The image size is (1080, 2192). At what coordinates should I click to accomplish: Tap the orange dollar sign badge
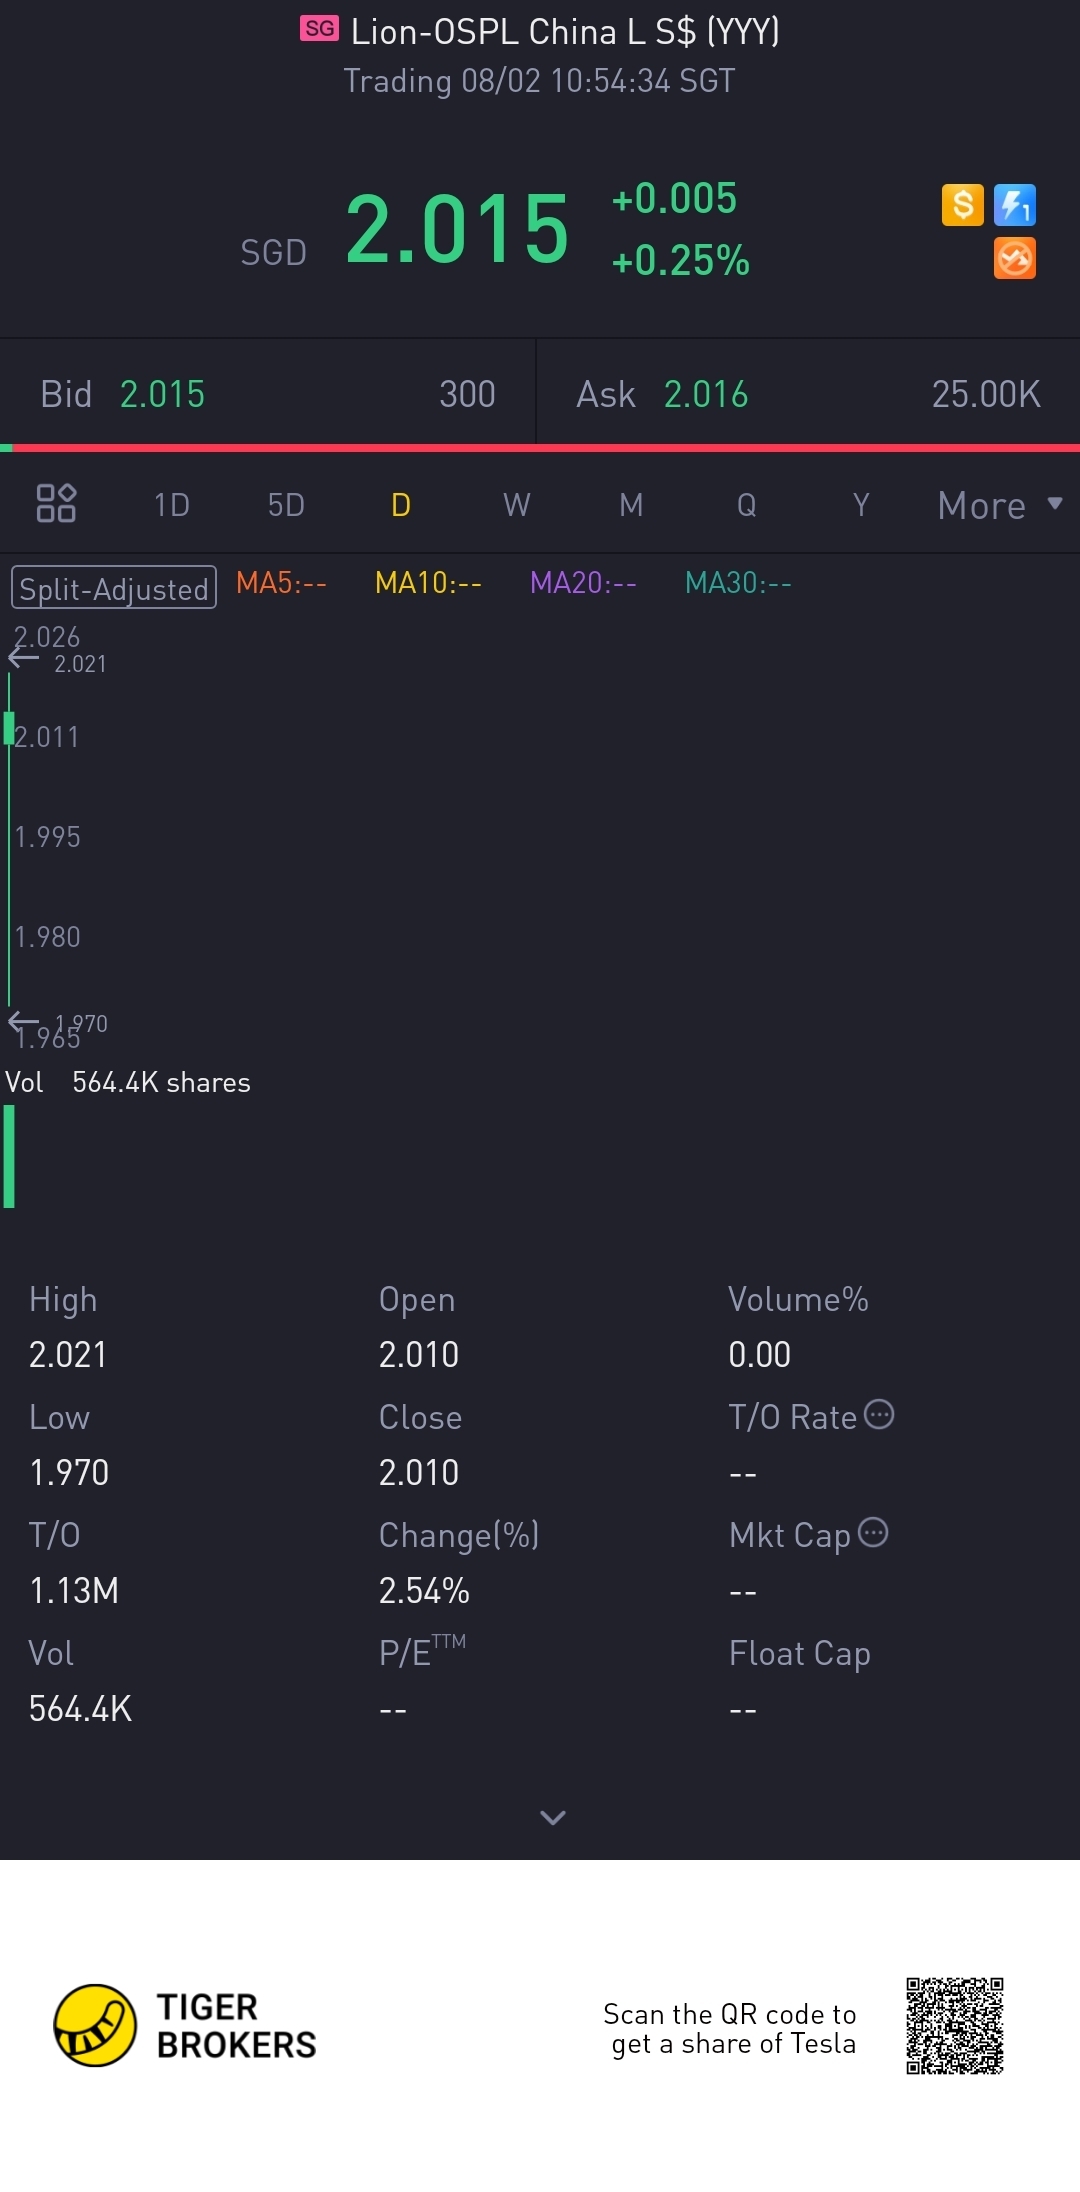point(963,205)
